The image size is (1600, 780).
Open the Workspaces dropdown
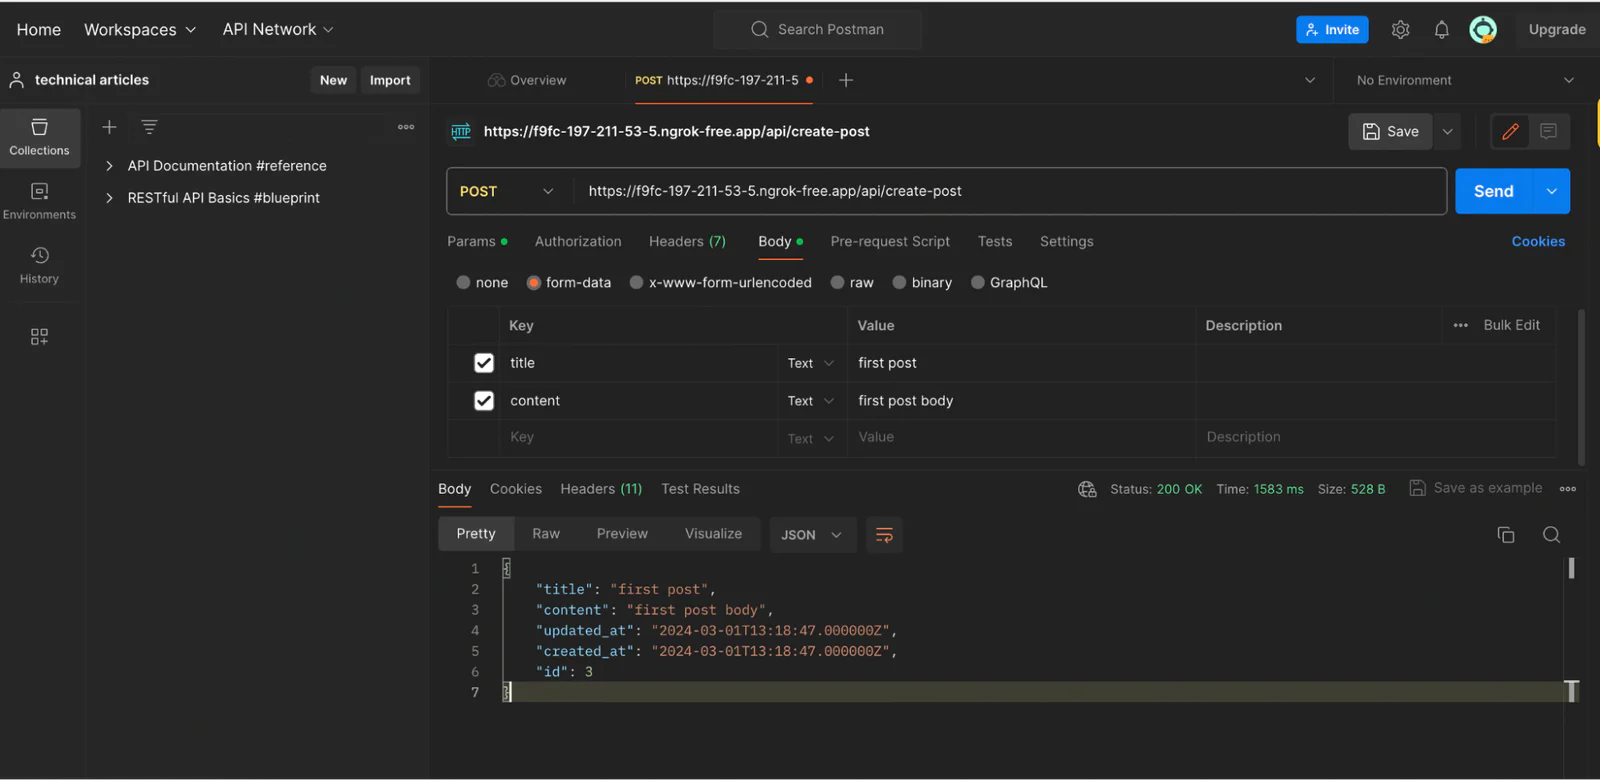tap(140, 30)
